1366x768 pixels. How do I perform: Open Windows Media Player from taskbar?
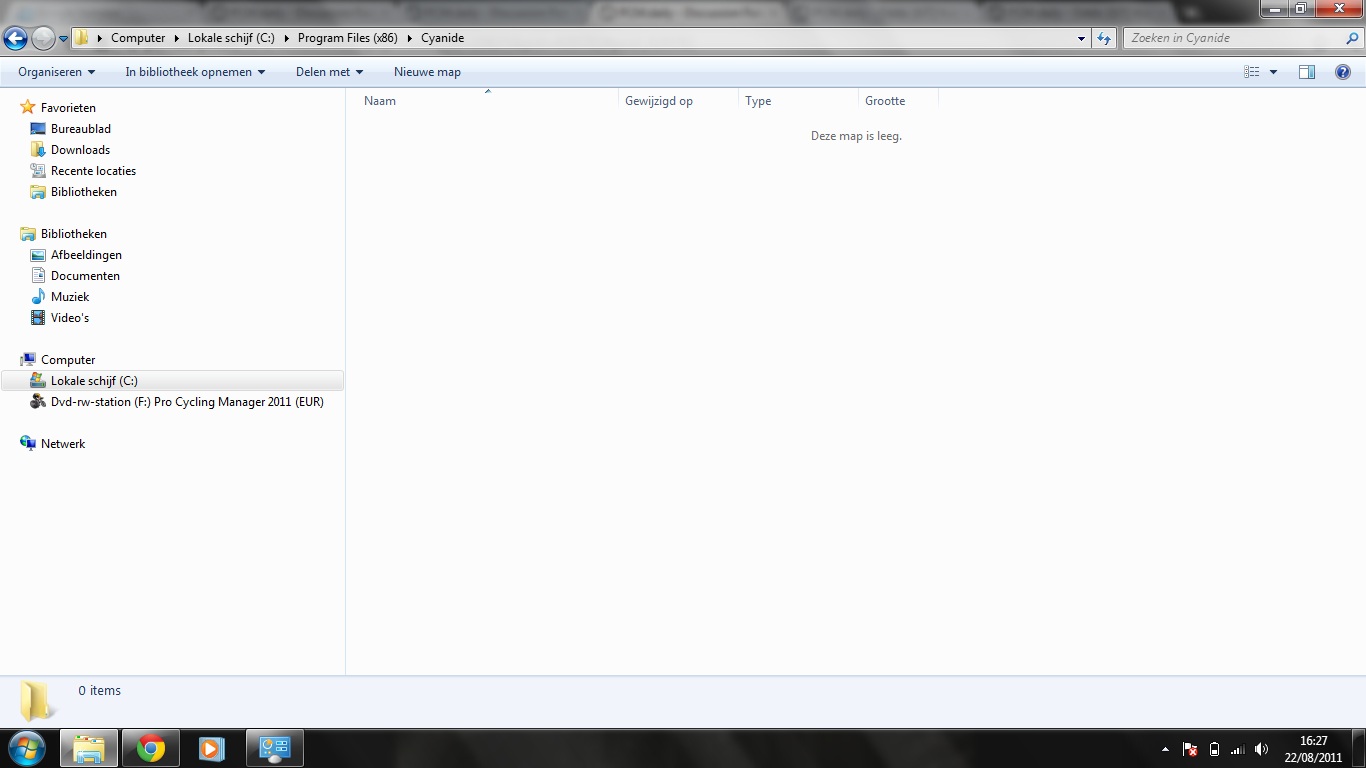(211, 748)
